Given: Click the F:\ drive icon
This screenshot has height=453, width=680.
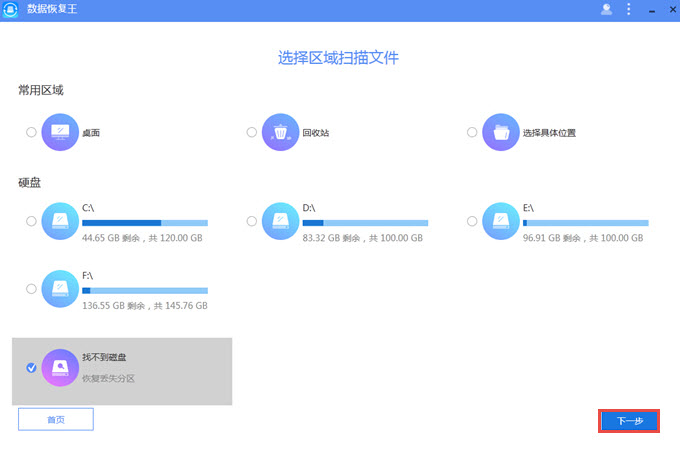Looking at the screenshot, I should click(x=60, y=288).
